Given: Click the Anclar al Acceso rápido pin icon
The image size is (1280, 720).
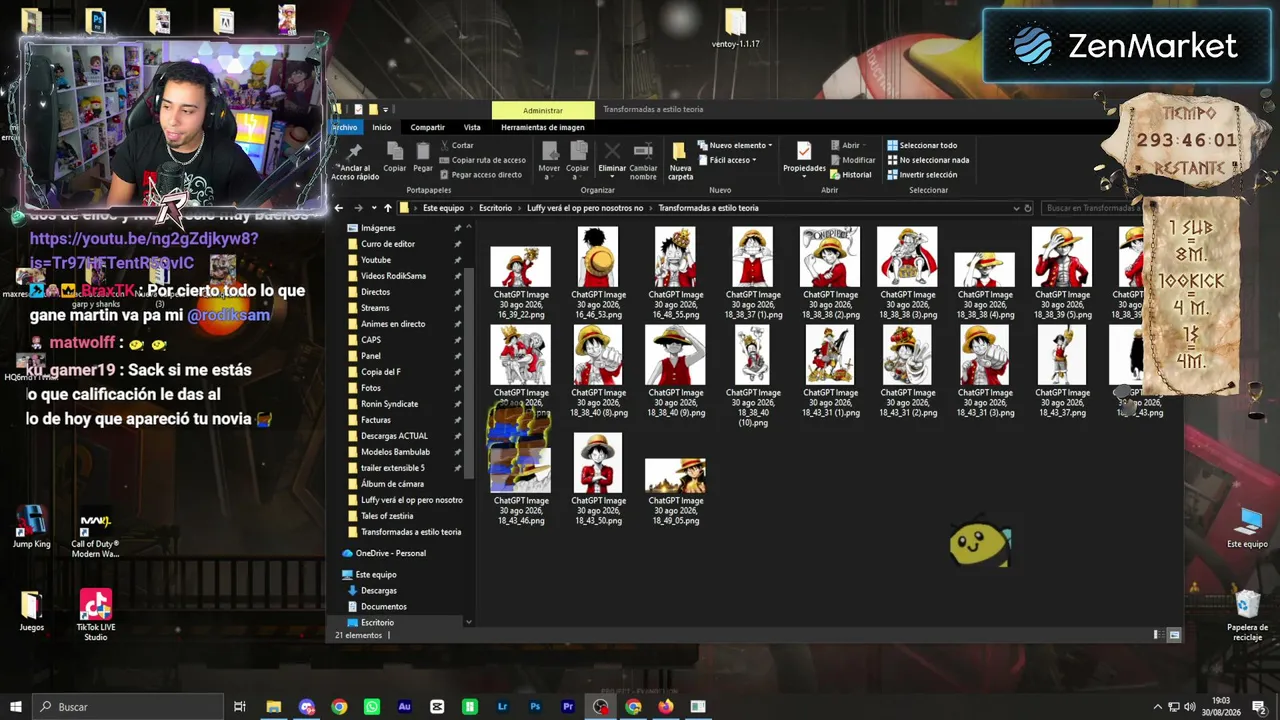Looking at the screenshot, I should click(x=354, y=151).
